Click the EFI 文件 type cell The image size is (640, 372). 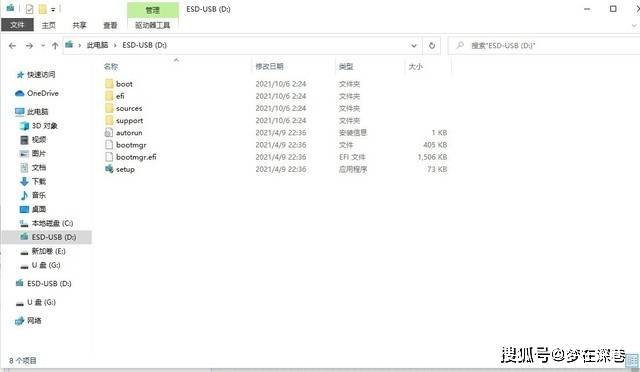click(352, 157)
